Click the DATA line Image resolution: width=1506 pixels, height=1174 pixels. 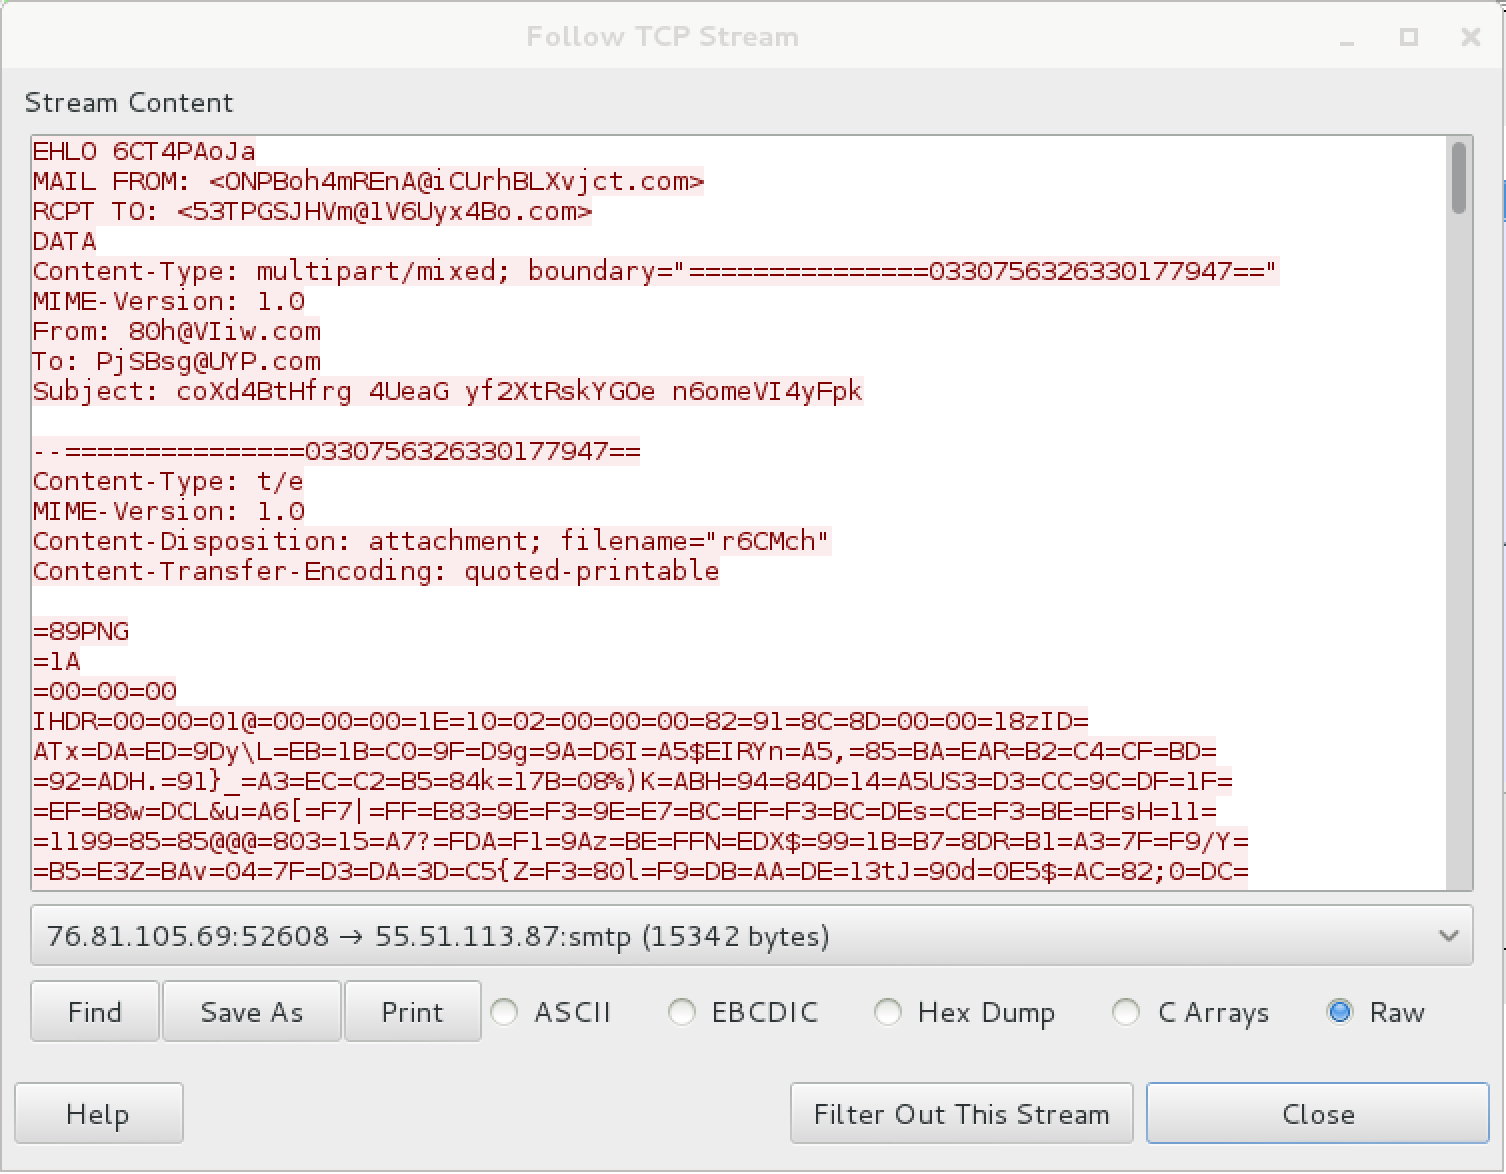(65, 241)
